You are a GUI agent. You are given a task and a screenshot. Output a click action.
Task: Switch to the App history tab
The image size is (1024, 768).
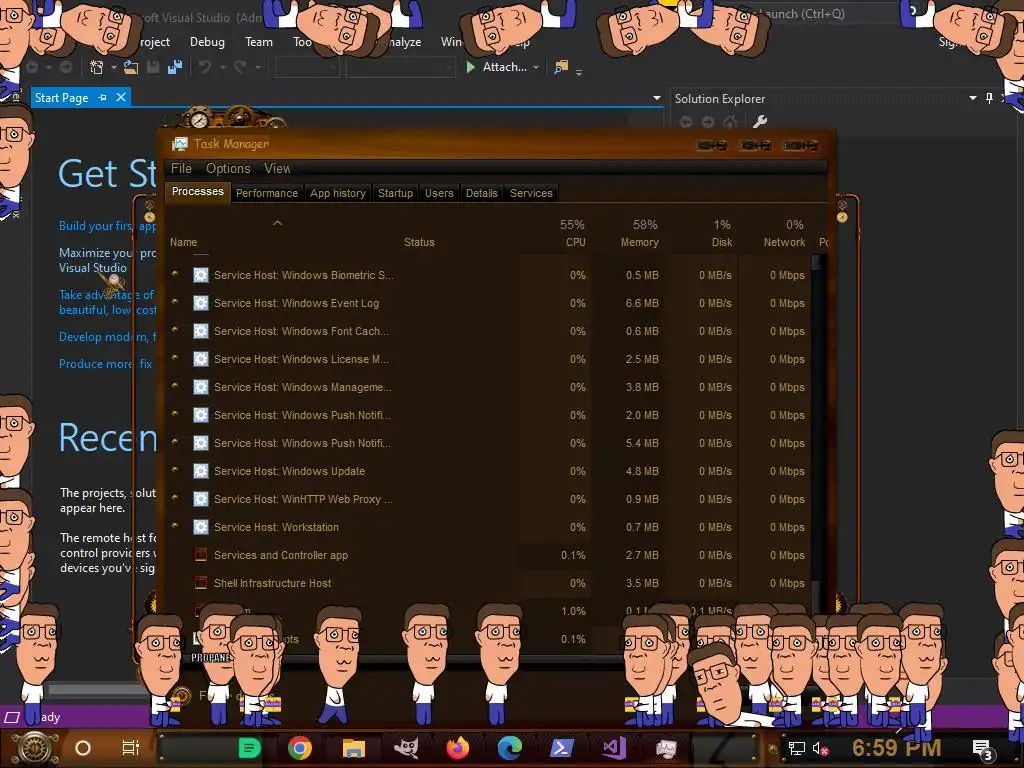338,193
